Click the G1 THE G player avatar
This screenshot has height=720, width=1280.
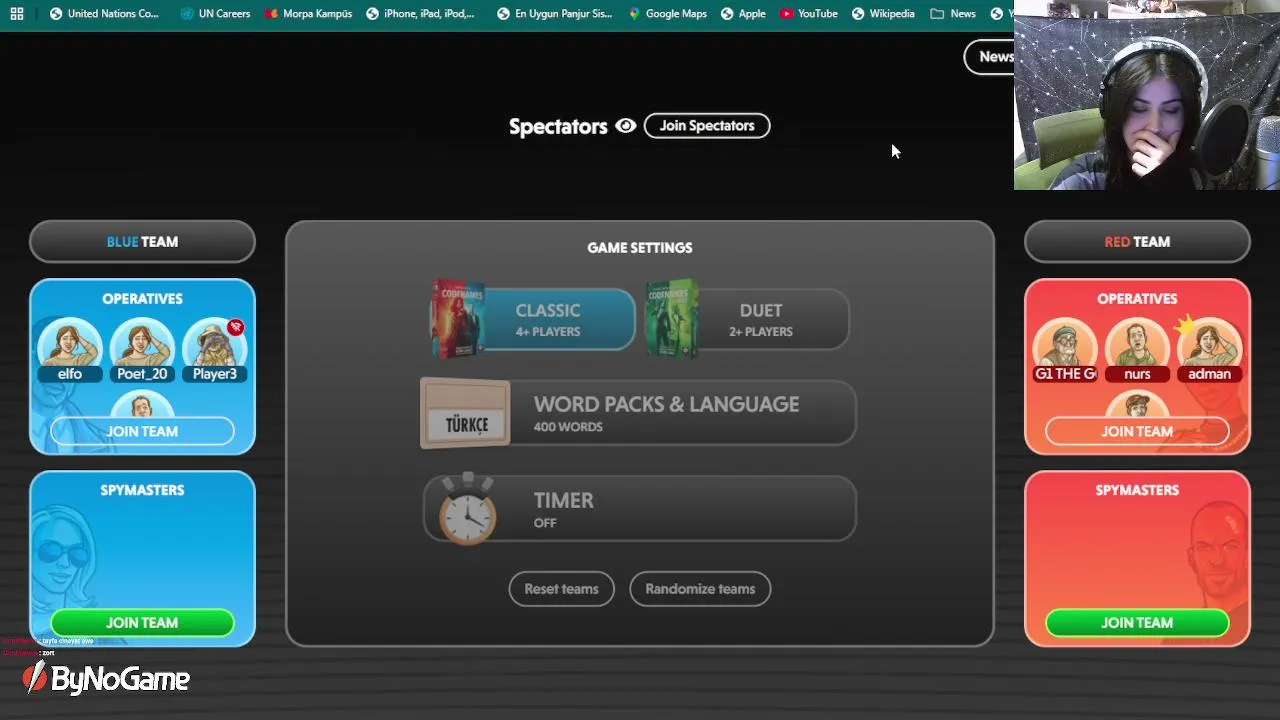[x=1065, y=349]
